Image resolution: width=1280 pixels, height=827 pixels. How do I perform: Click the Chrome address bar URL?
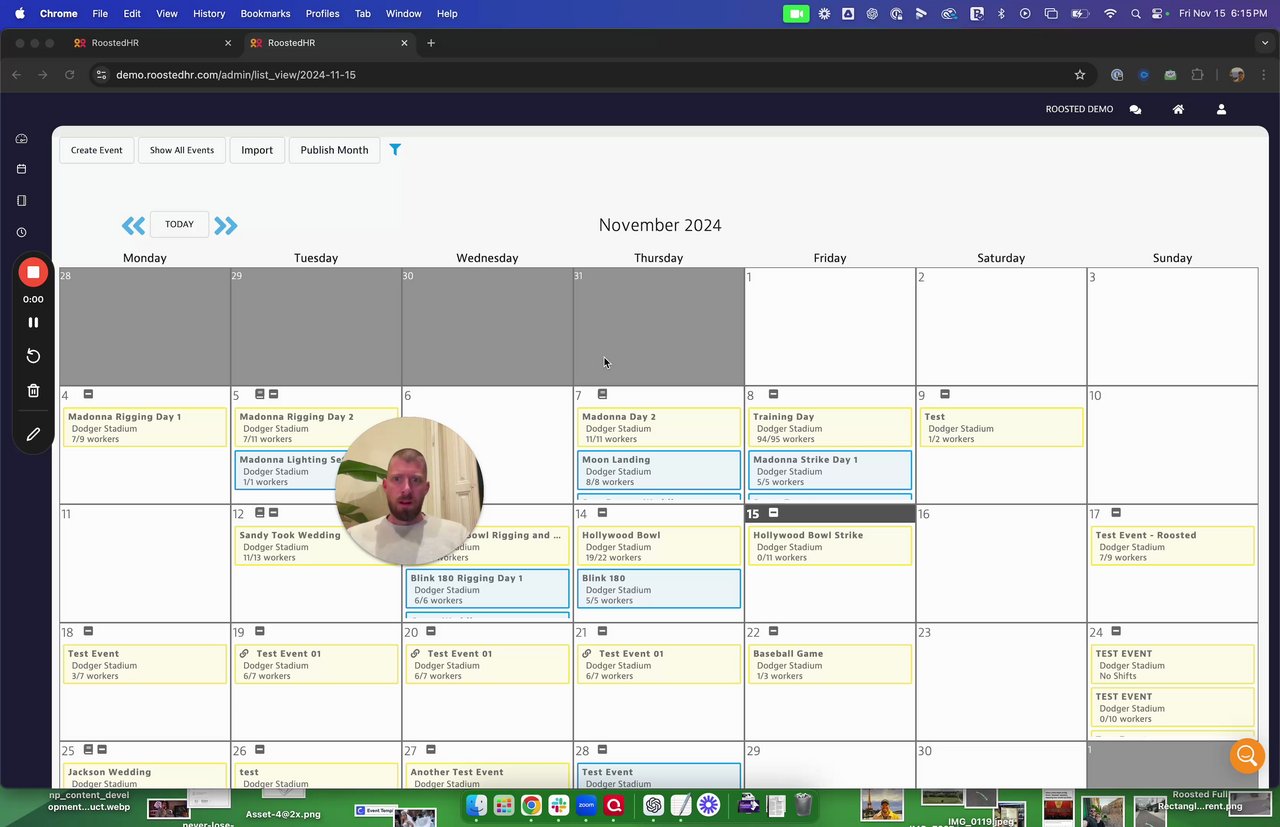236,75
